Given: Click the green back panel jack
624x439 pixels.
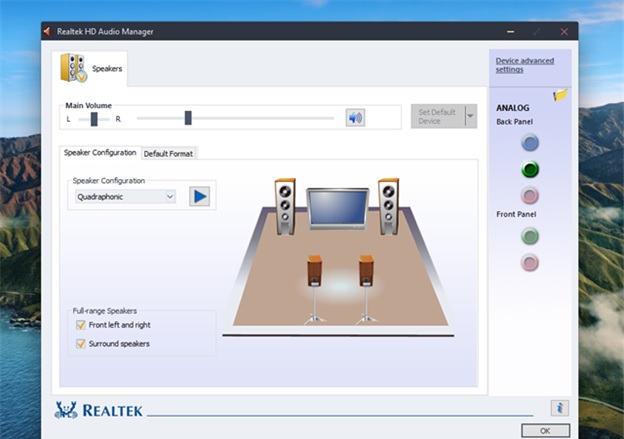Looking at the screenshot, I should point(530,169).
